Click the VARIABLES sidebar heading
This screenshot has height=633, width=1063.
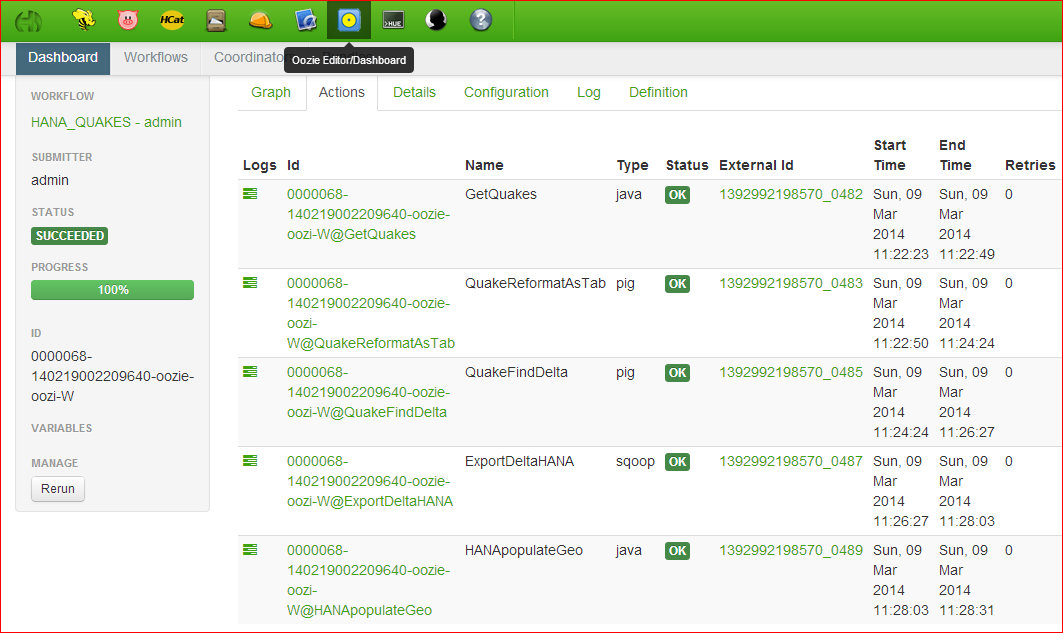[x=62, y=428]
